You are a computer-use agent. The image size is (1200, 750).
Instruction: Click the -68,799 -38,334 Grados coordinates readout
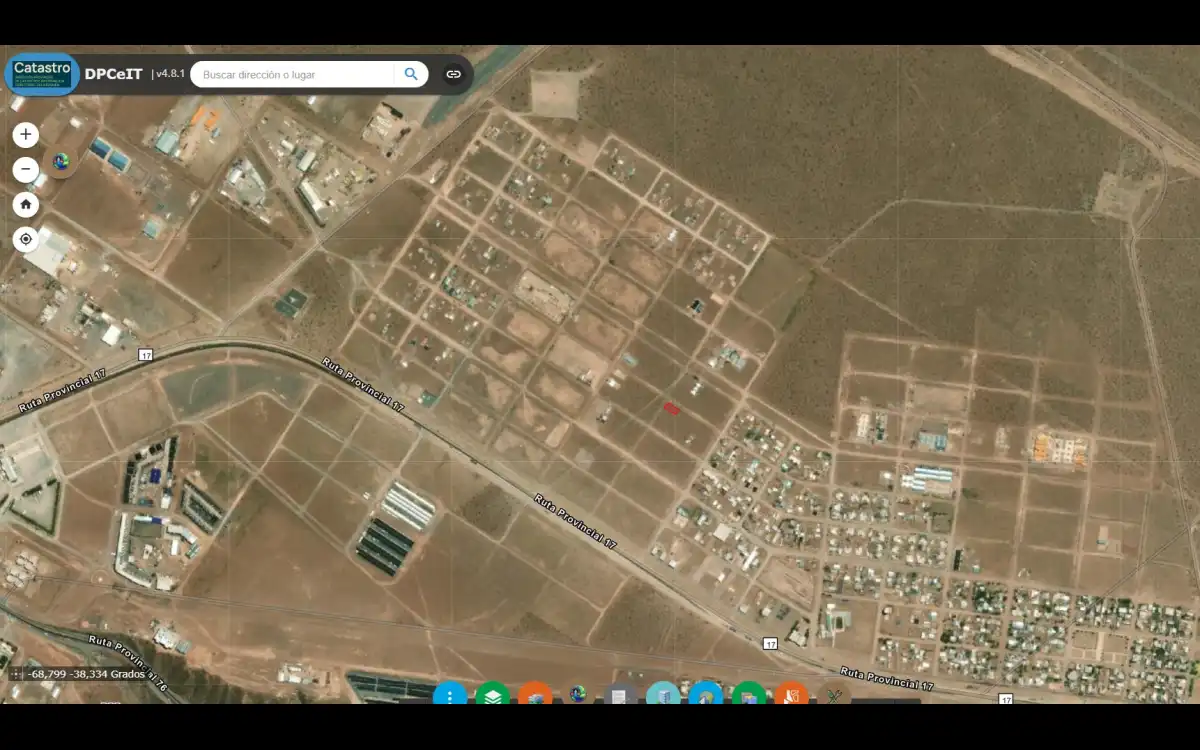(86, 674)
